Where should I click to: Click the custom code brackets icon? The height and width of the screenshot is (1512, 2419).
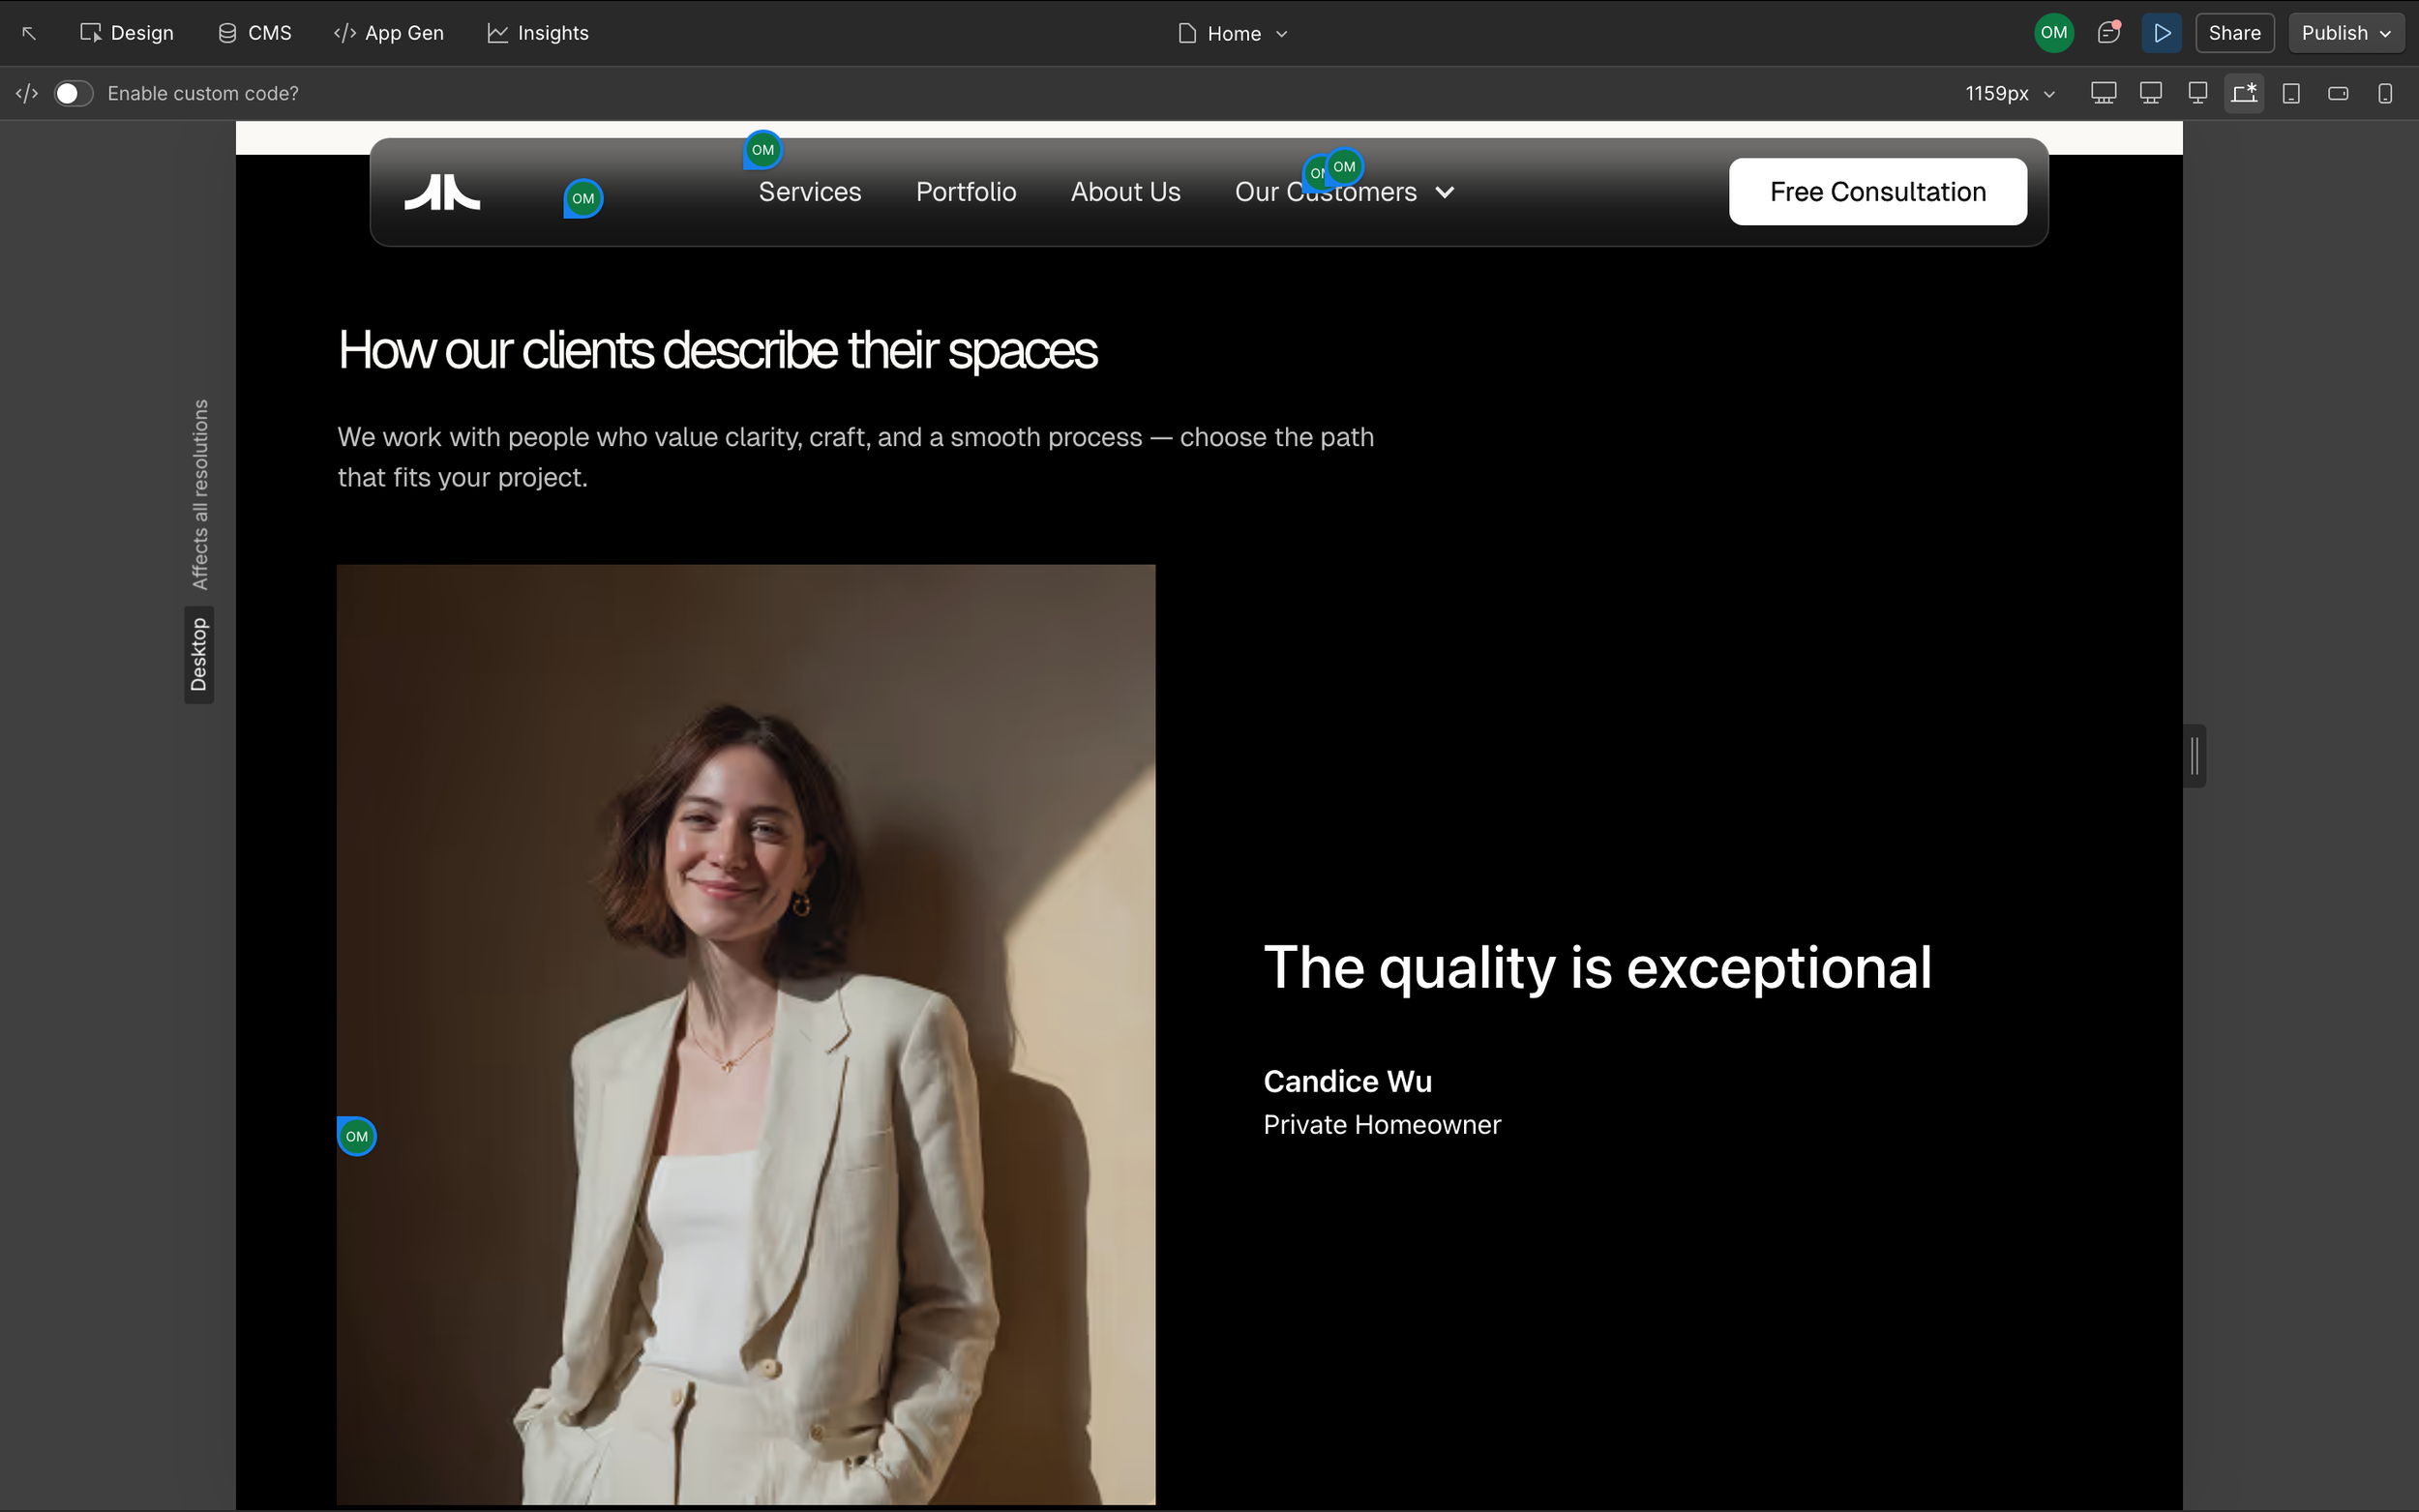click(x=27, y=93)
